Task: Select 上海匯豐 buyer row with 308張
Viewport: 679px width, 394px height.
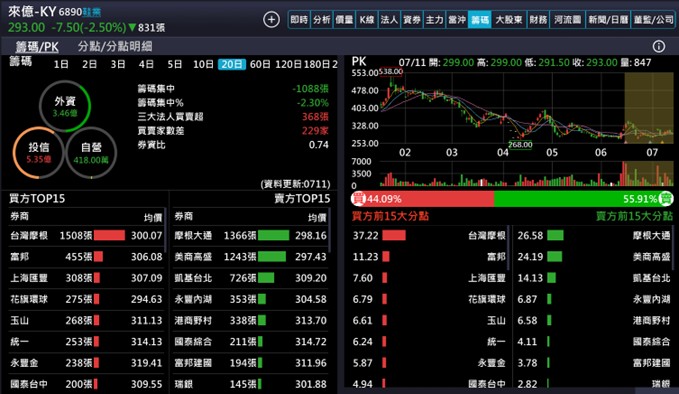Action: point(86,278)
